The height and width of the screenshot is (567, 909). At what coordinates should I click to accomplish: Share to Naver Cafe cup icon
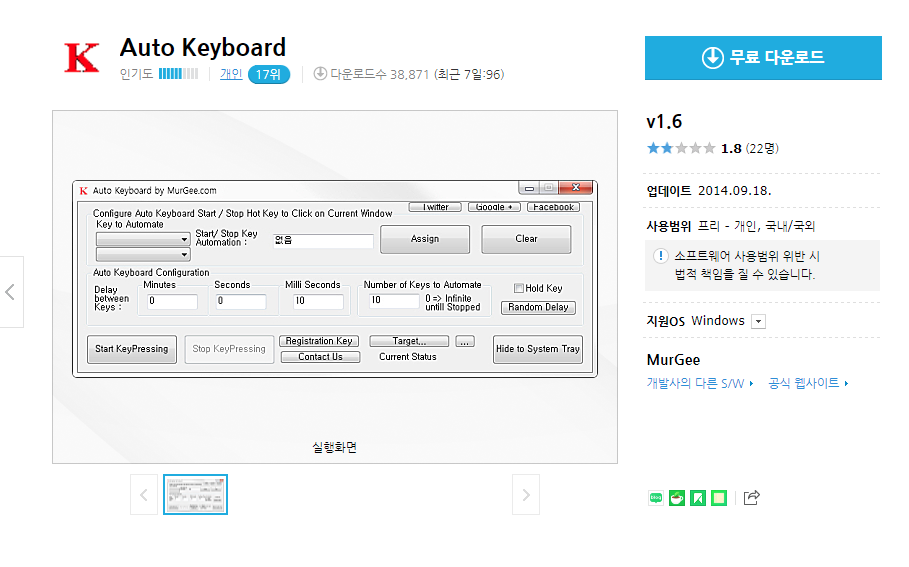(x=677, y=497)
